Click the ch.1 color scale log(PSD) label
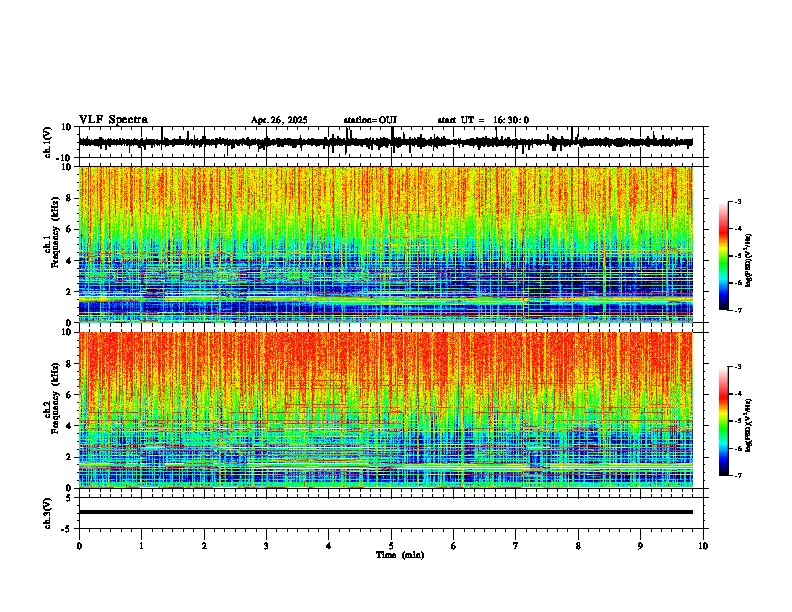Image resolution: width=792 pixels, height=612 pixels. point(749,260)
